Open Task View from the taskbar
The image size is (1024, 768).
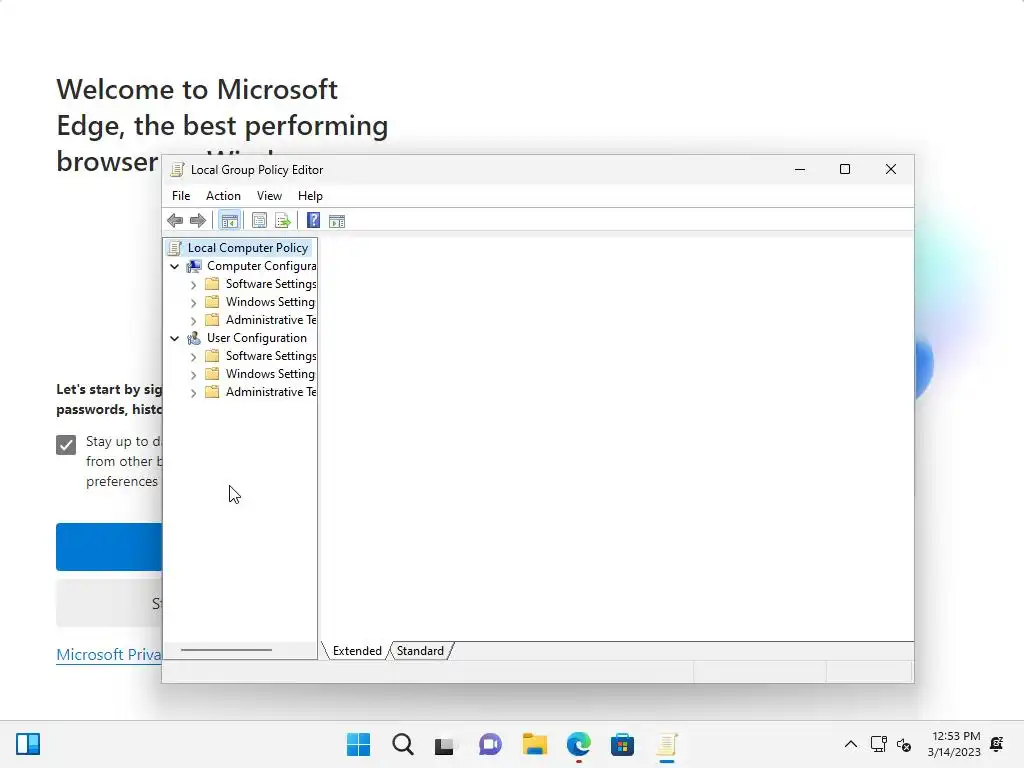[x=446, y=744]
